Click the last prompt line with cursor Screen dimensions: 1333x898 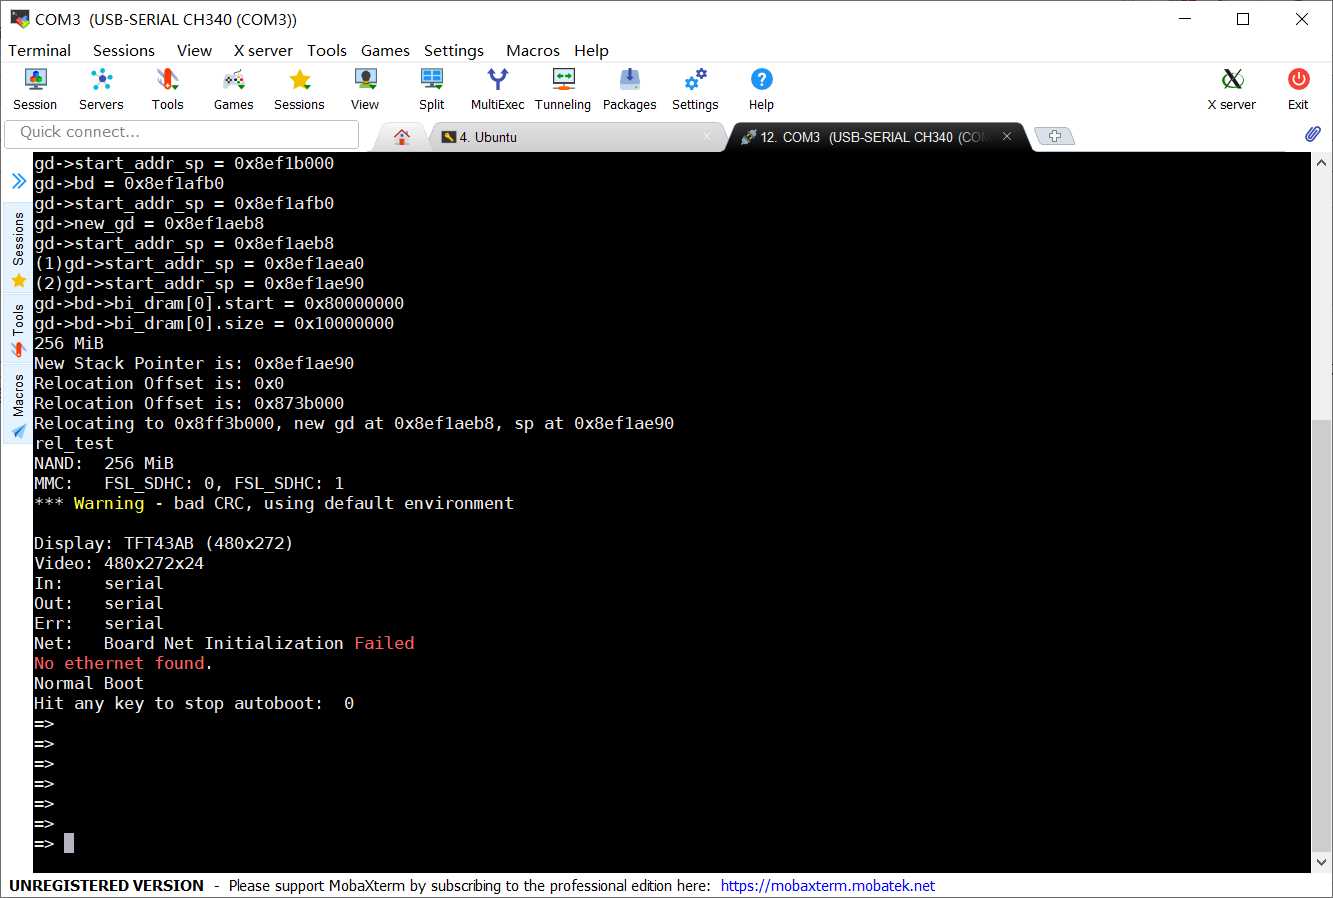(x=54, y=843)
